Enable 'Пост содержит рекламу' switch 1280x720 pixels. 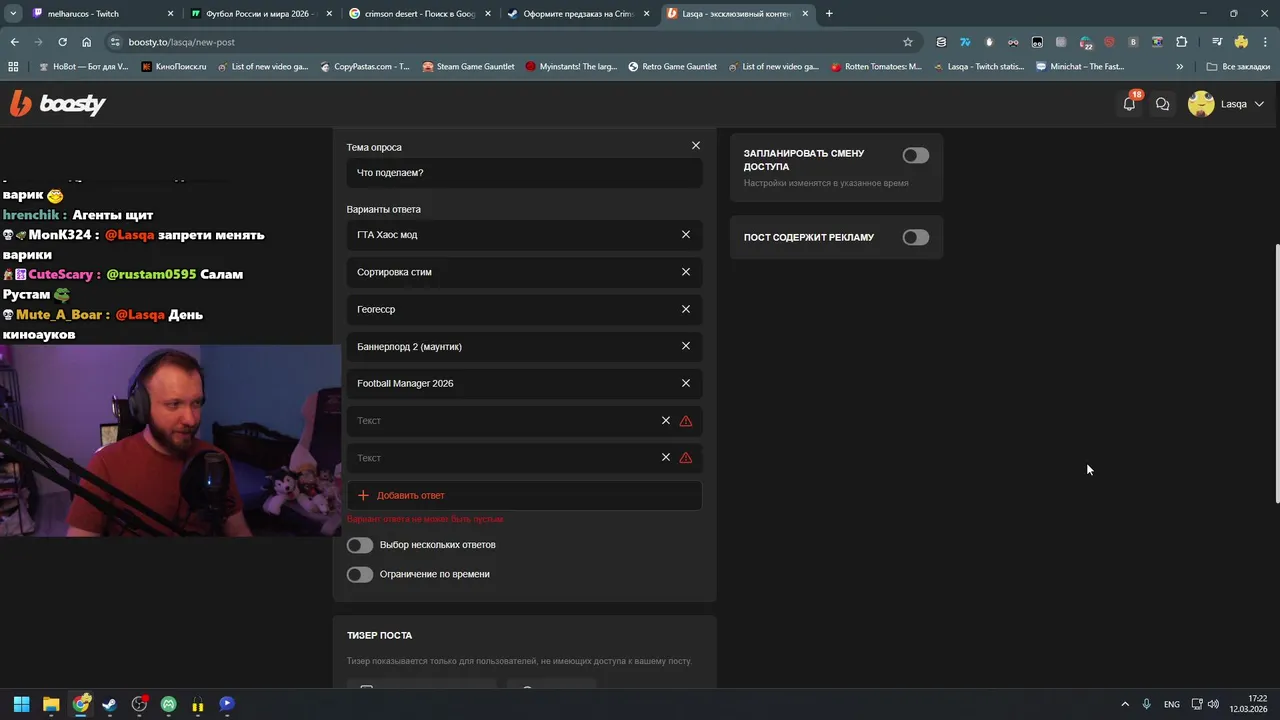click(x=916, y=237)
